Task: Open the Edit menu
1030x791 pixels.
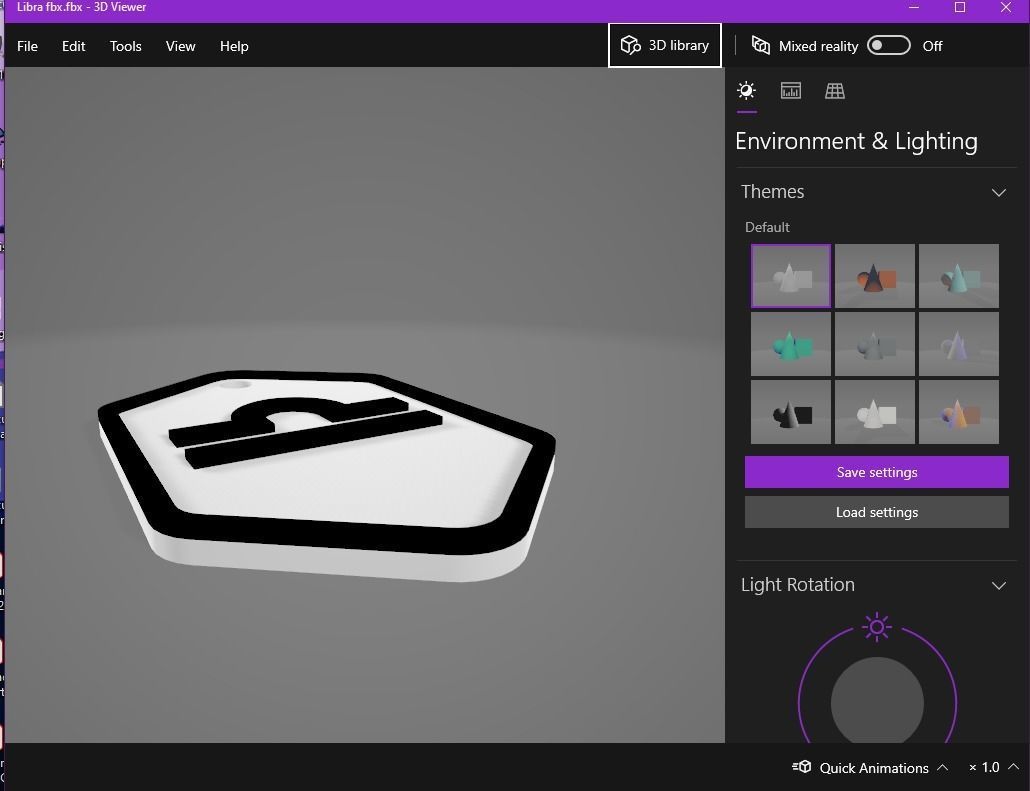Action: point(74,46)
